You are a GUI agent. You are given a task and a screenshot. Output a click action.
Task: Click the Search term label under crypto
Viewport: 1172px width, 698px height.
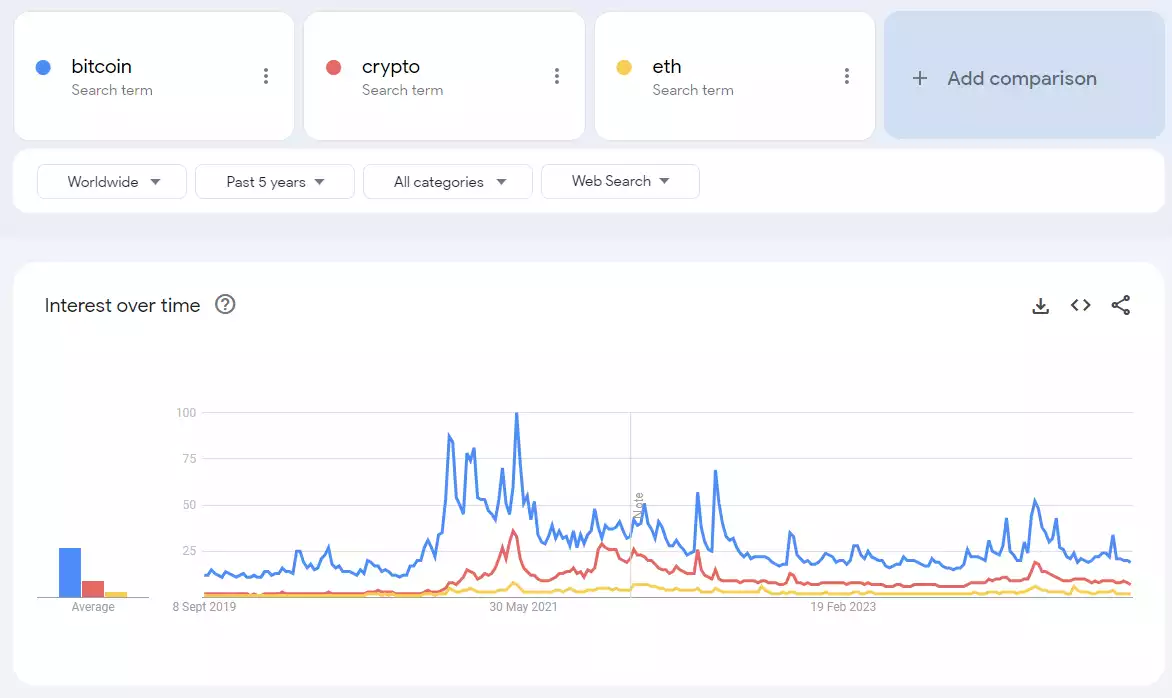click(x=403, y=90)
